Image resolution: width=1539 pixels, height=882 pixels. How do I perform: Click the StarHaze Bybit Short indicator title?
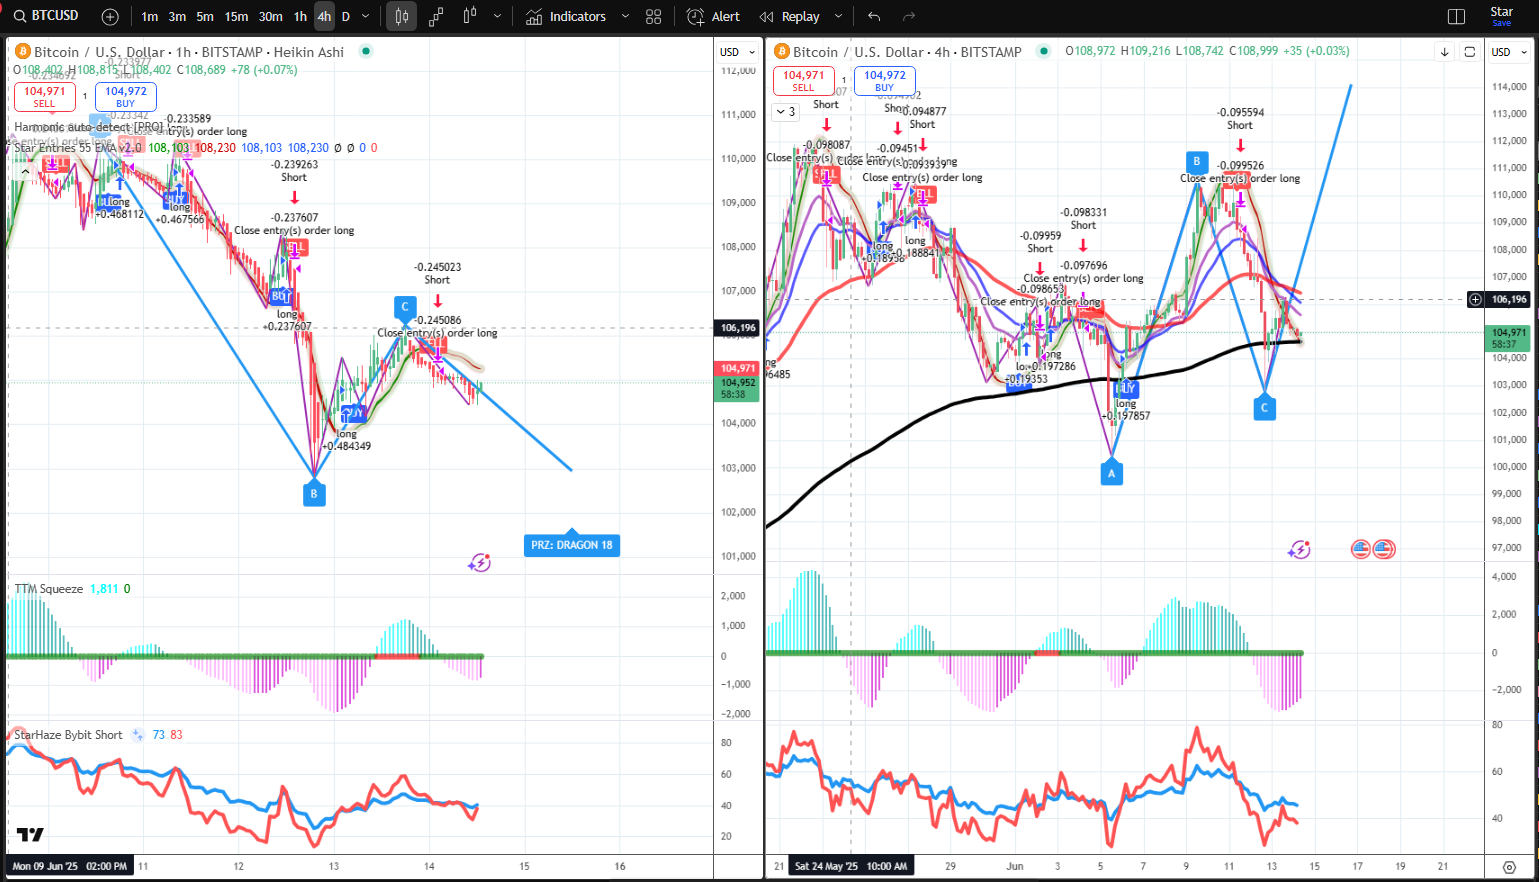(68, 735)
